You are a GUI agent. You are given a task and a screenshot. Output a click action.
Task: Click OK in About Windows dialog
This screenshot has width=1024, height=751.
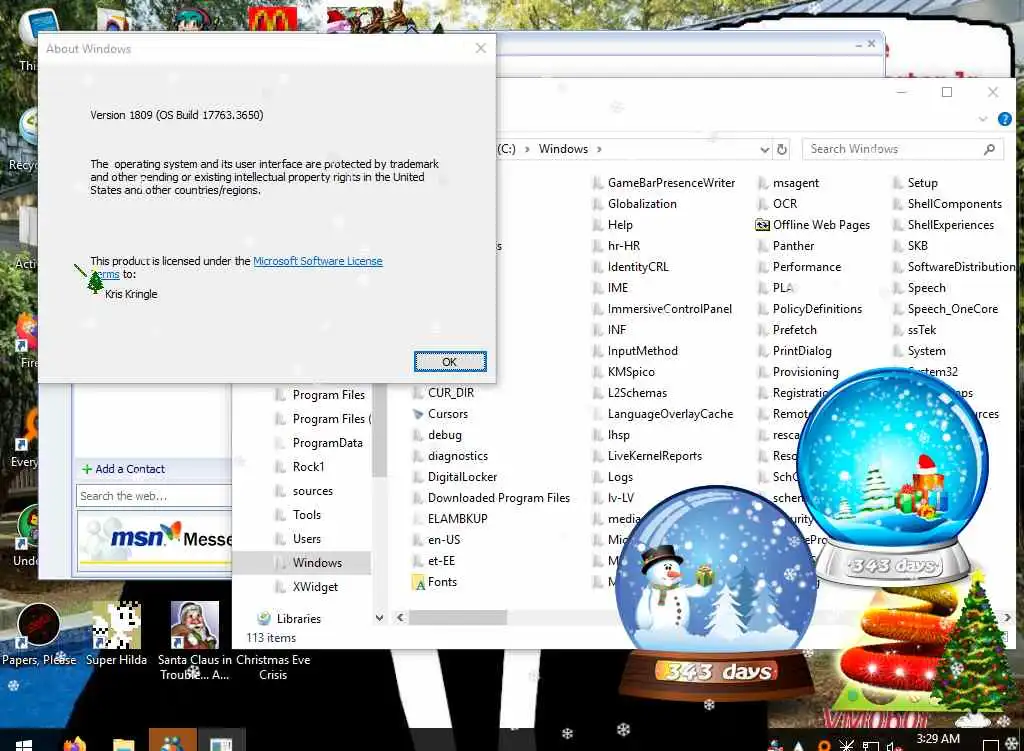(x=450, y=362)
